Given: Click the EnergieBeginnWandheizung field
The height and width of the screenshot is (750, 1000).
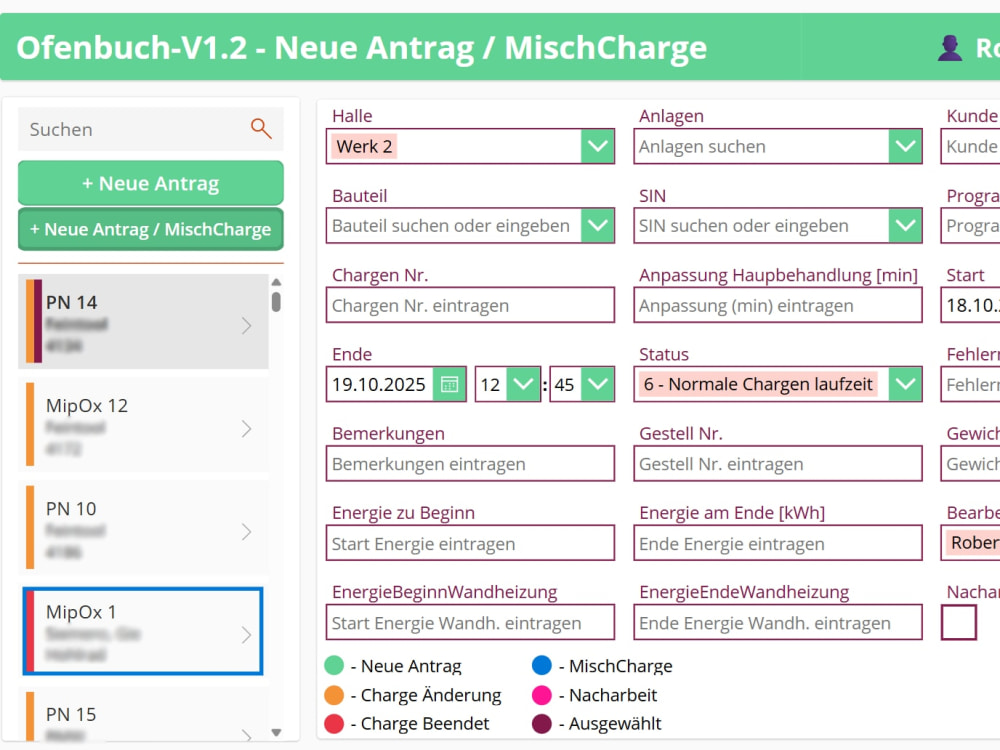Looking at the screenshot, I should coord(470,622).
